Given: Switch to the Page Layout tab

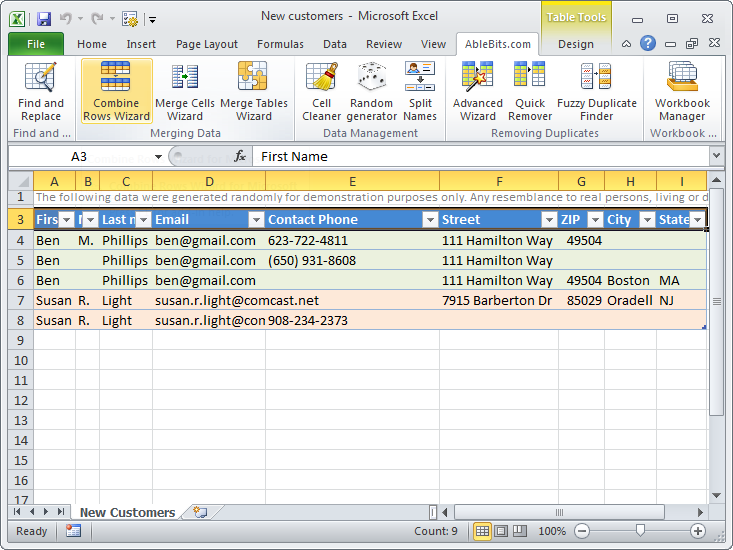Looking at the screenshot, I should [207, 44].
